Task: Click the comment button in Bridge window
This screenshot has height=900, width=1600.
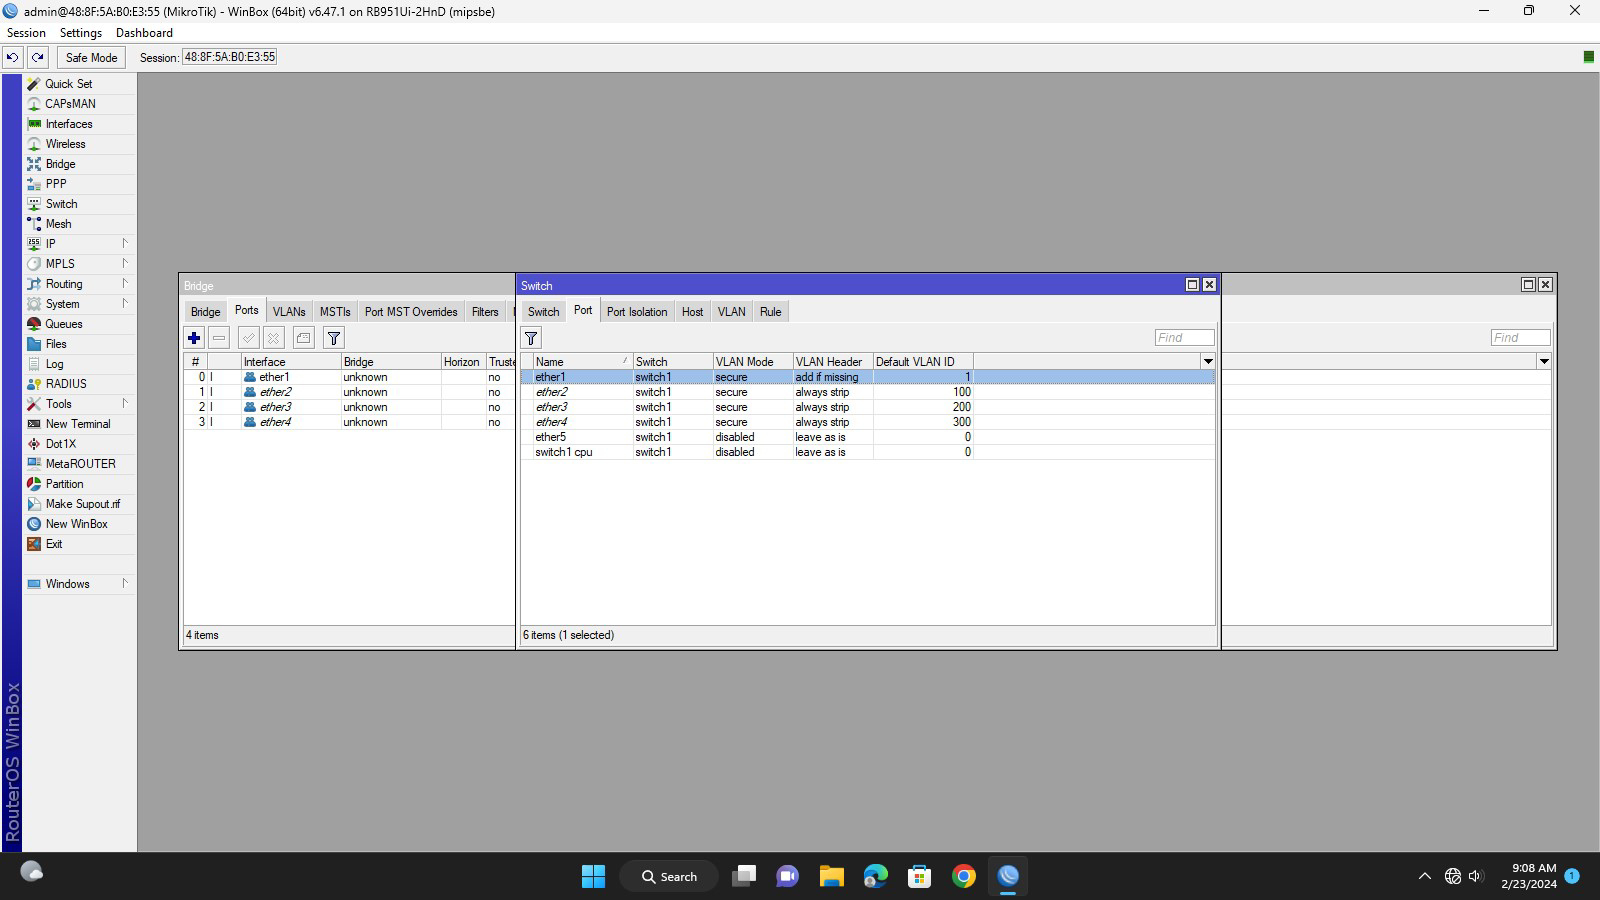Action: 304,338
